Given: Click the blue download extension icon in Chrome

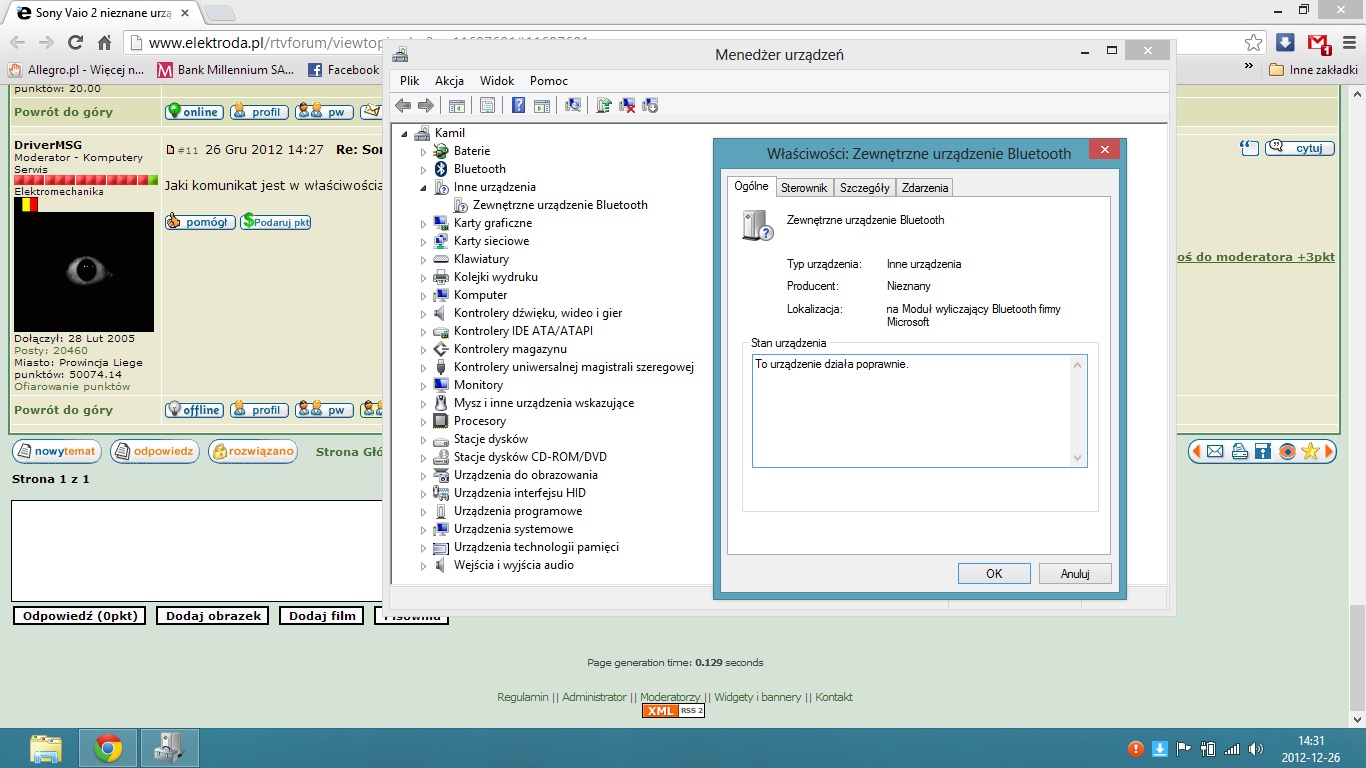Looking at the screenshot, I should click(1286, 43).
